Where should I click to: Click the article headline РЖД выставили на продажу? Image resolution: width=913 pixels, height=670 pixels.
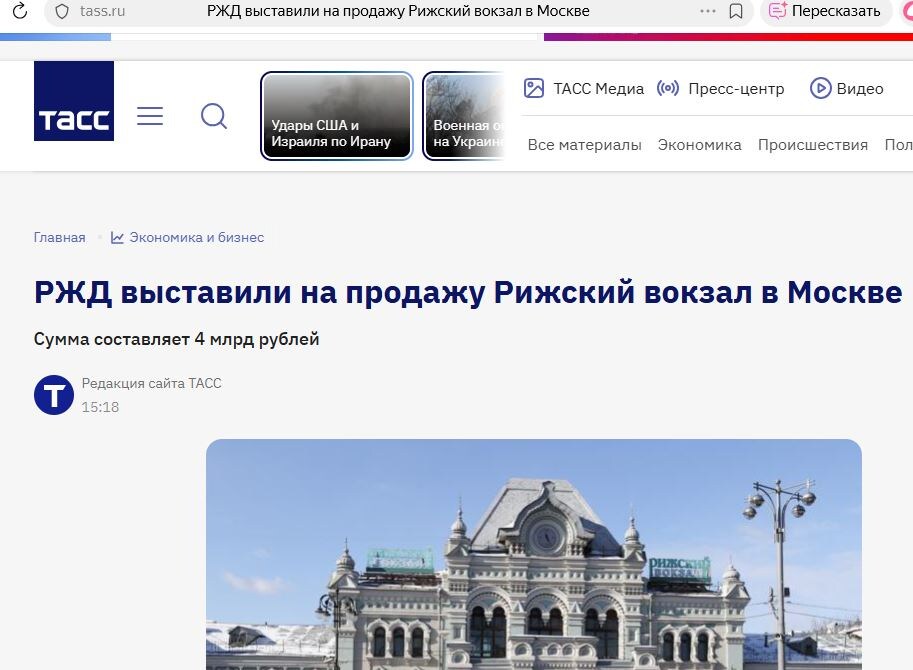[x=468, y=292]
